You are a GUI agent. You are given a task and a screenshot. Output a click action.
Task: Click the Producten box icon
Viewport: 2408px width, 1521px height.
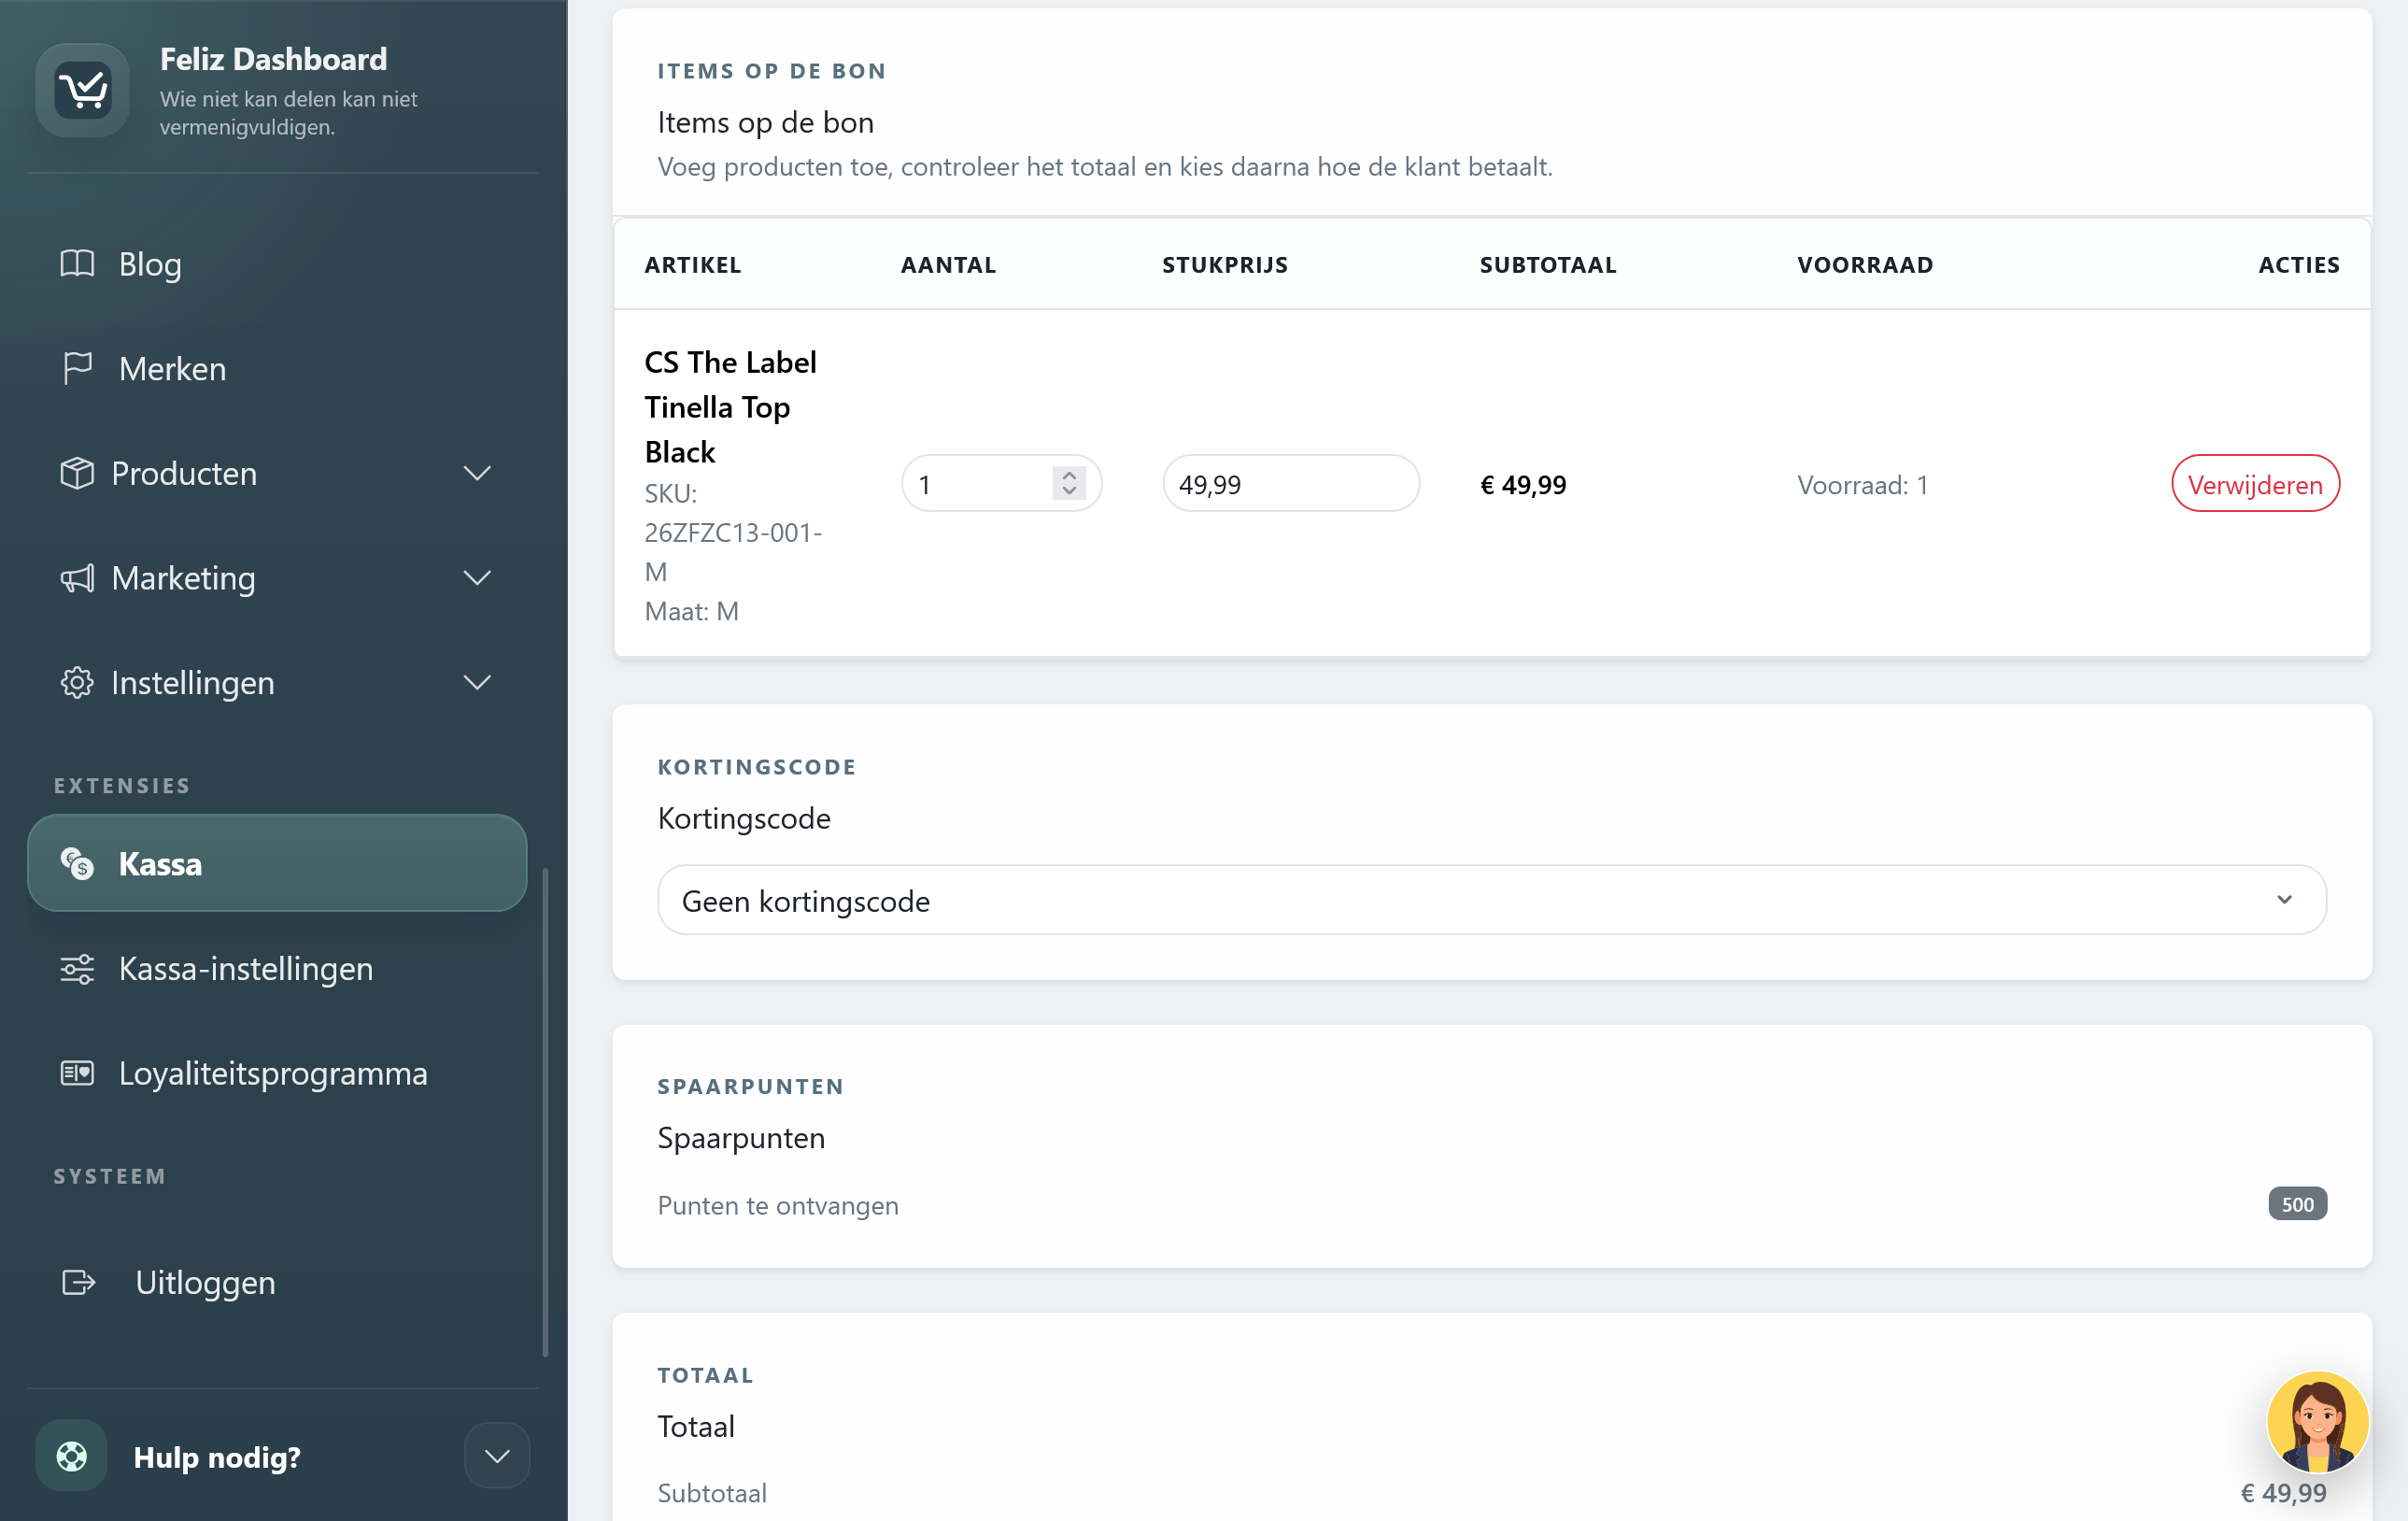tap(77, 473)
